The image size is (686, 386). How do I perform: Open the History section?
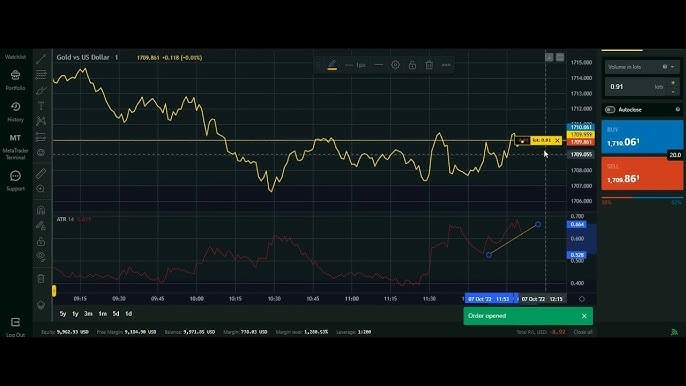click(15, 112)
